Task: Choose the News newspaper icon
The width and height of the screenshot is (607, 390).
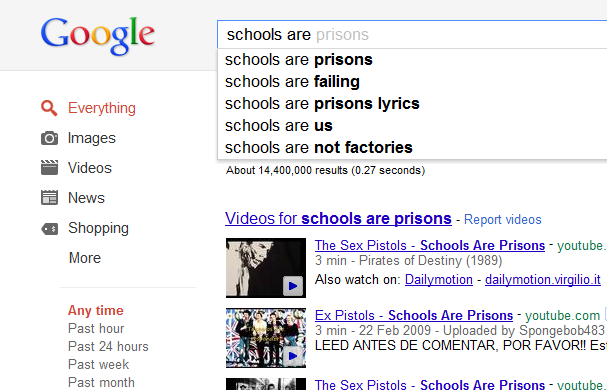Action: (49, 198)
